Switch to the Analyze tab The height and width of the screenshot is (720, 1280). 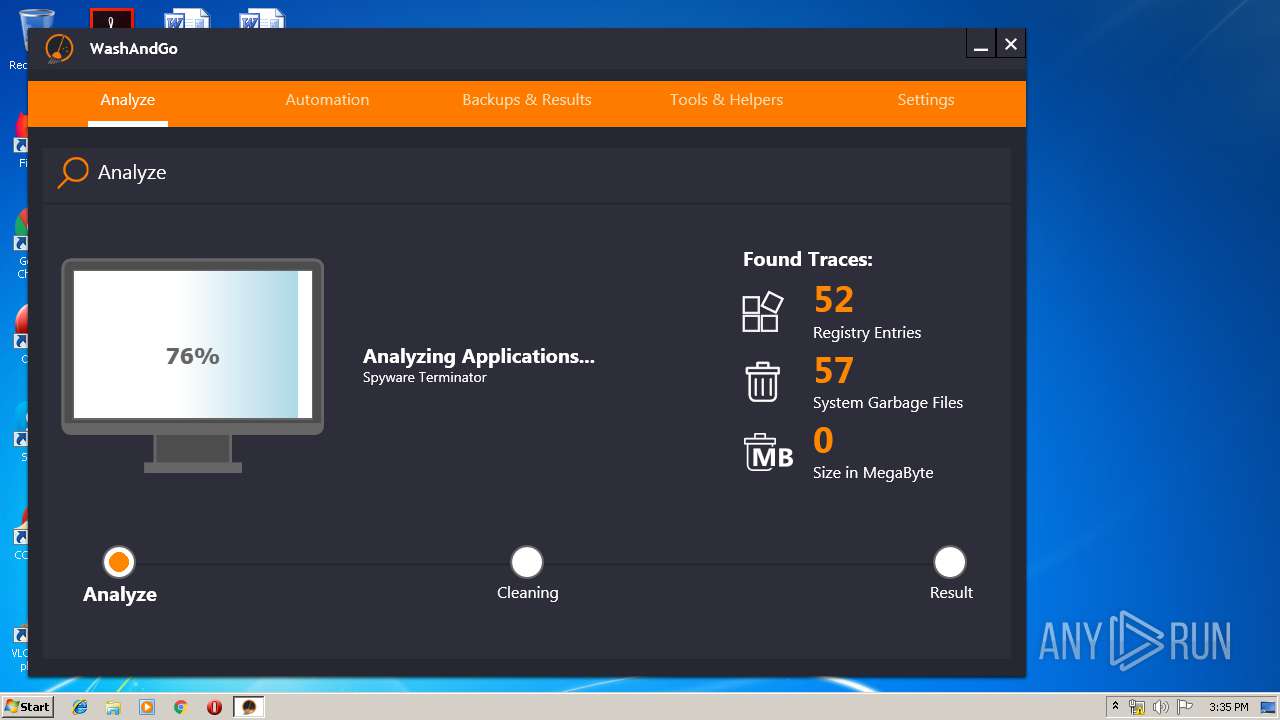pos(127,100)
